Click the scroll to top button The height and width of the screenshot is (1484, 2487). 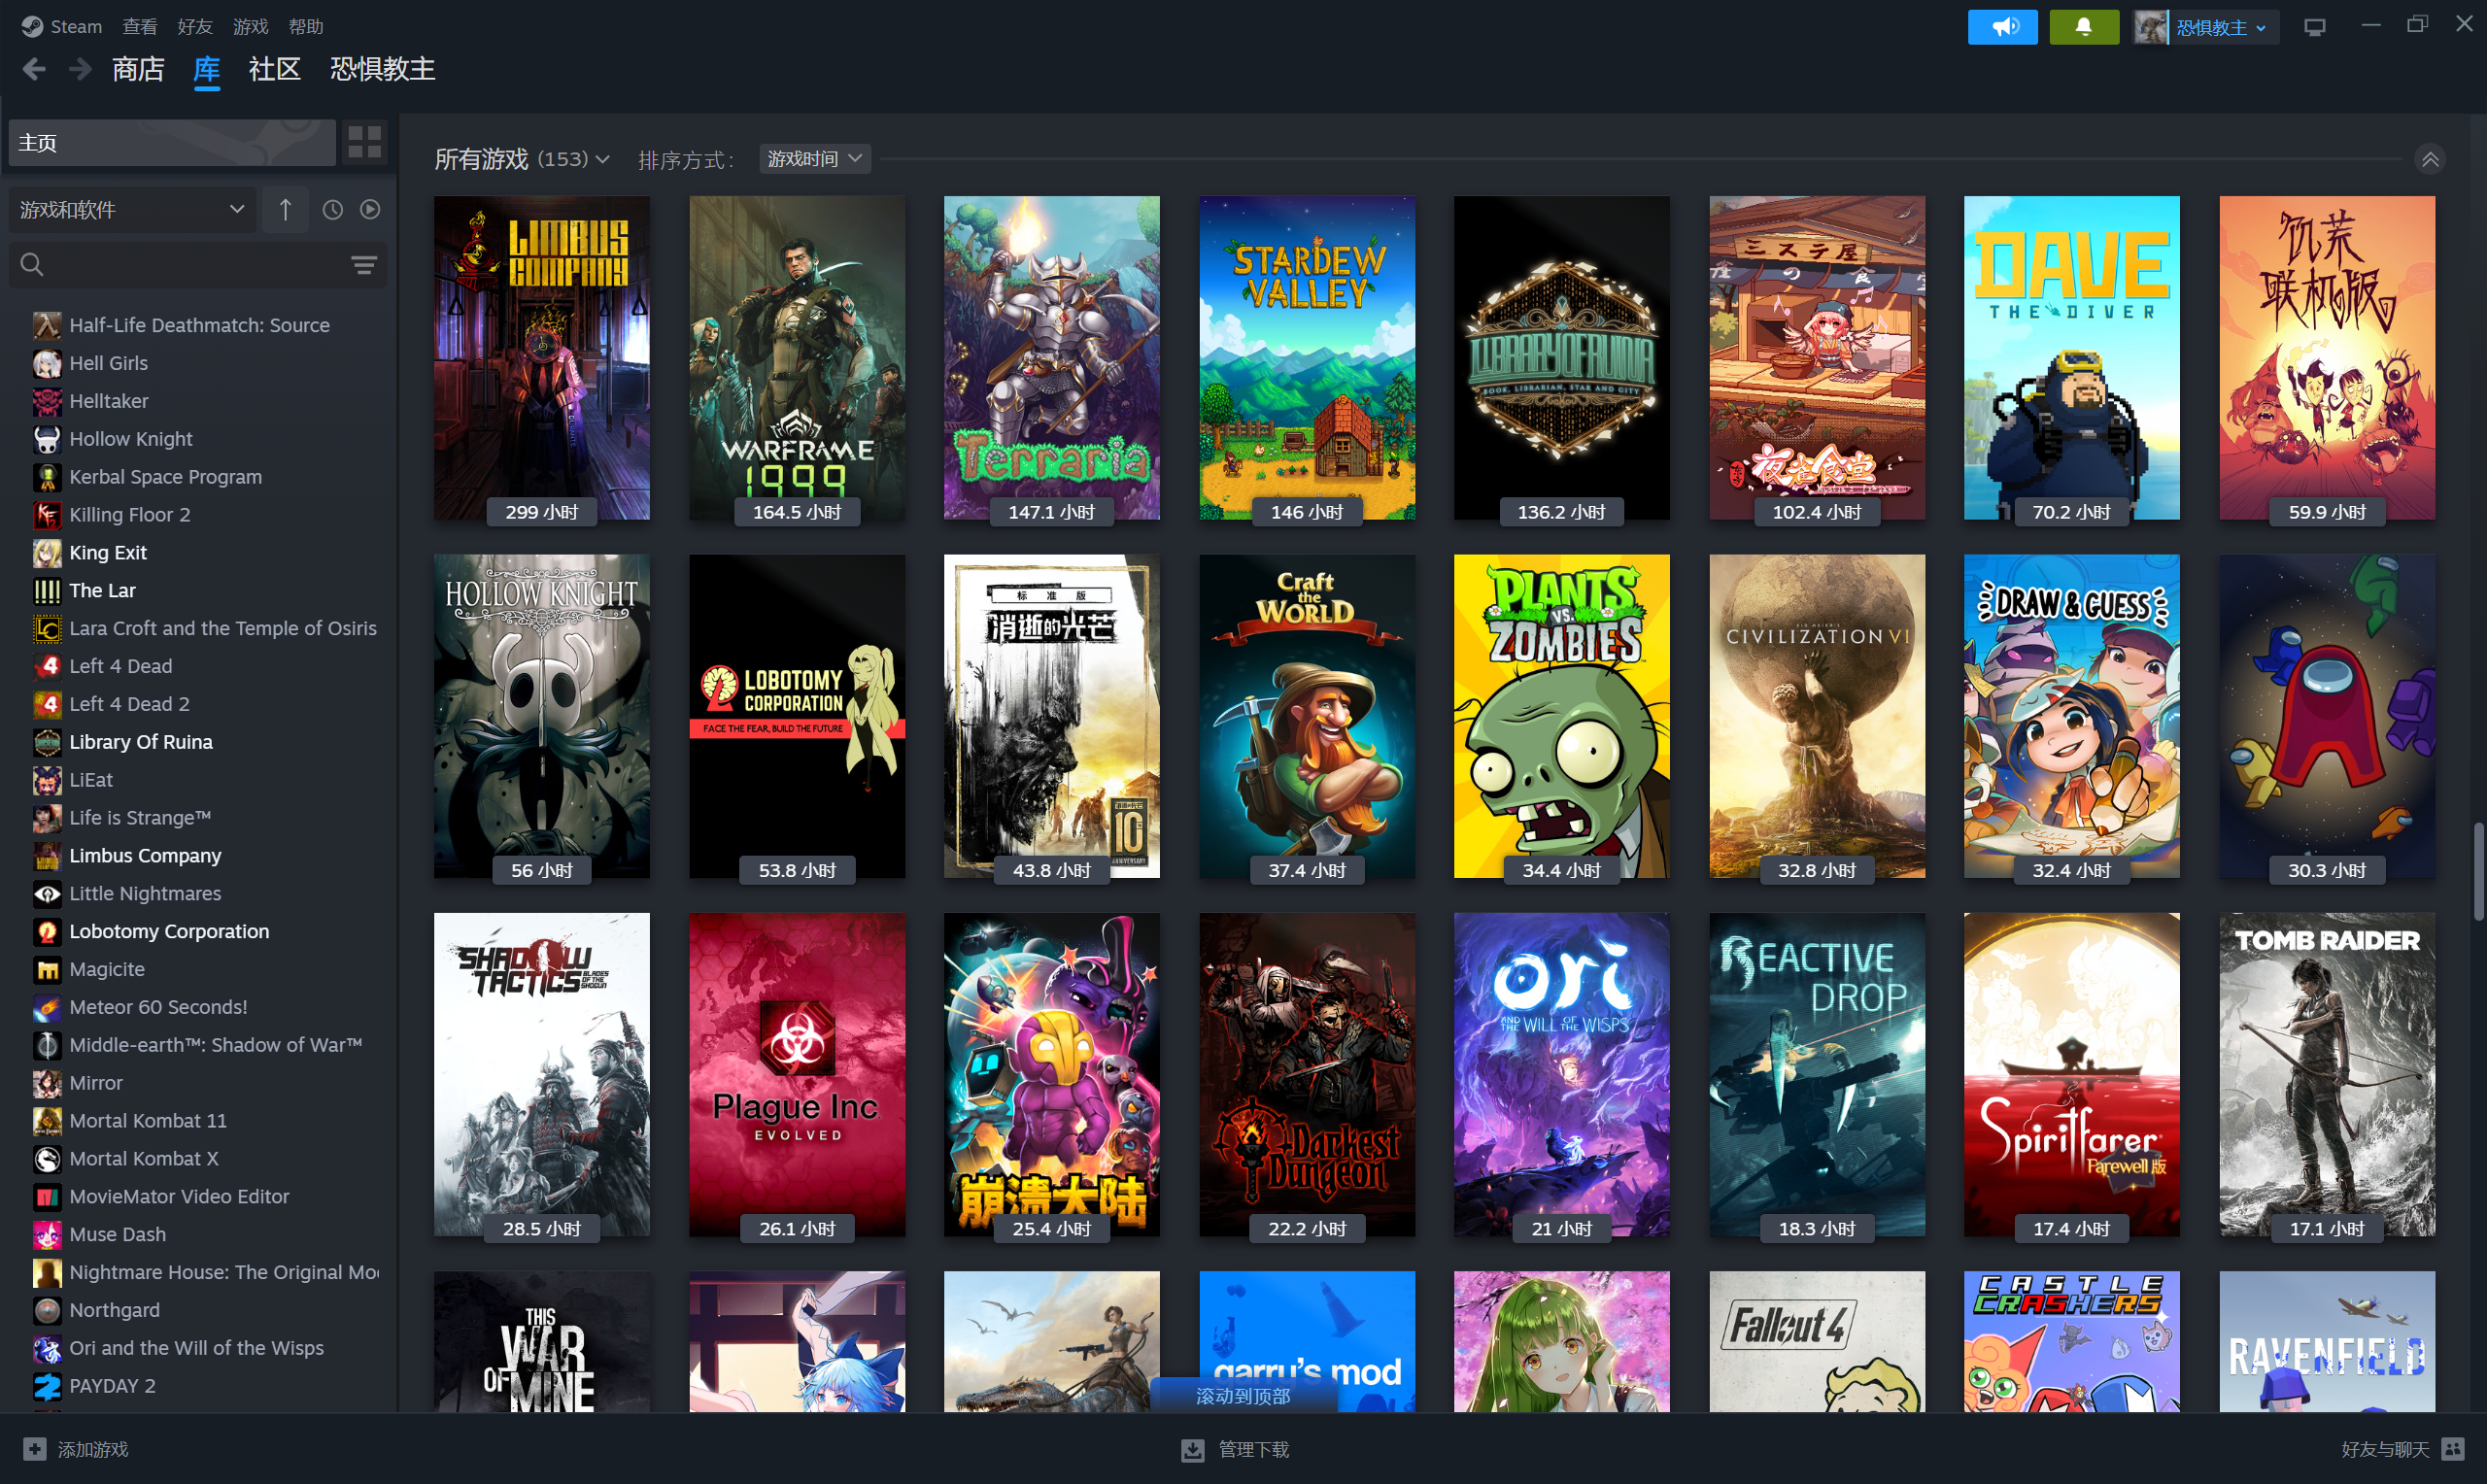(x=1243, y=1395)
